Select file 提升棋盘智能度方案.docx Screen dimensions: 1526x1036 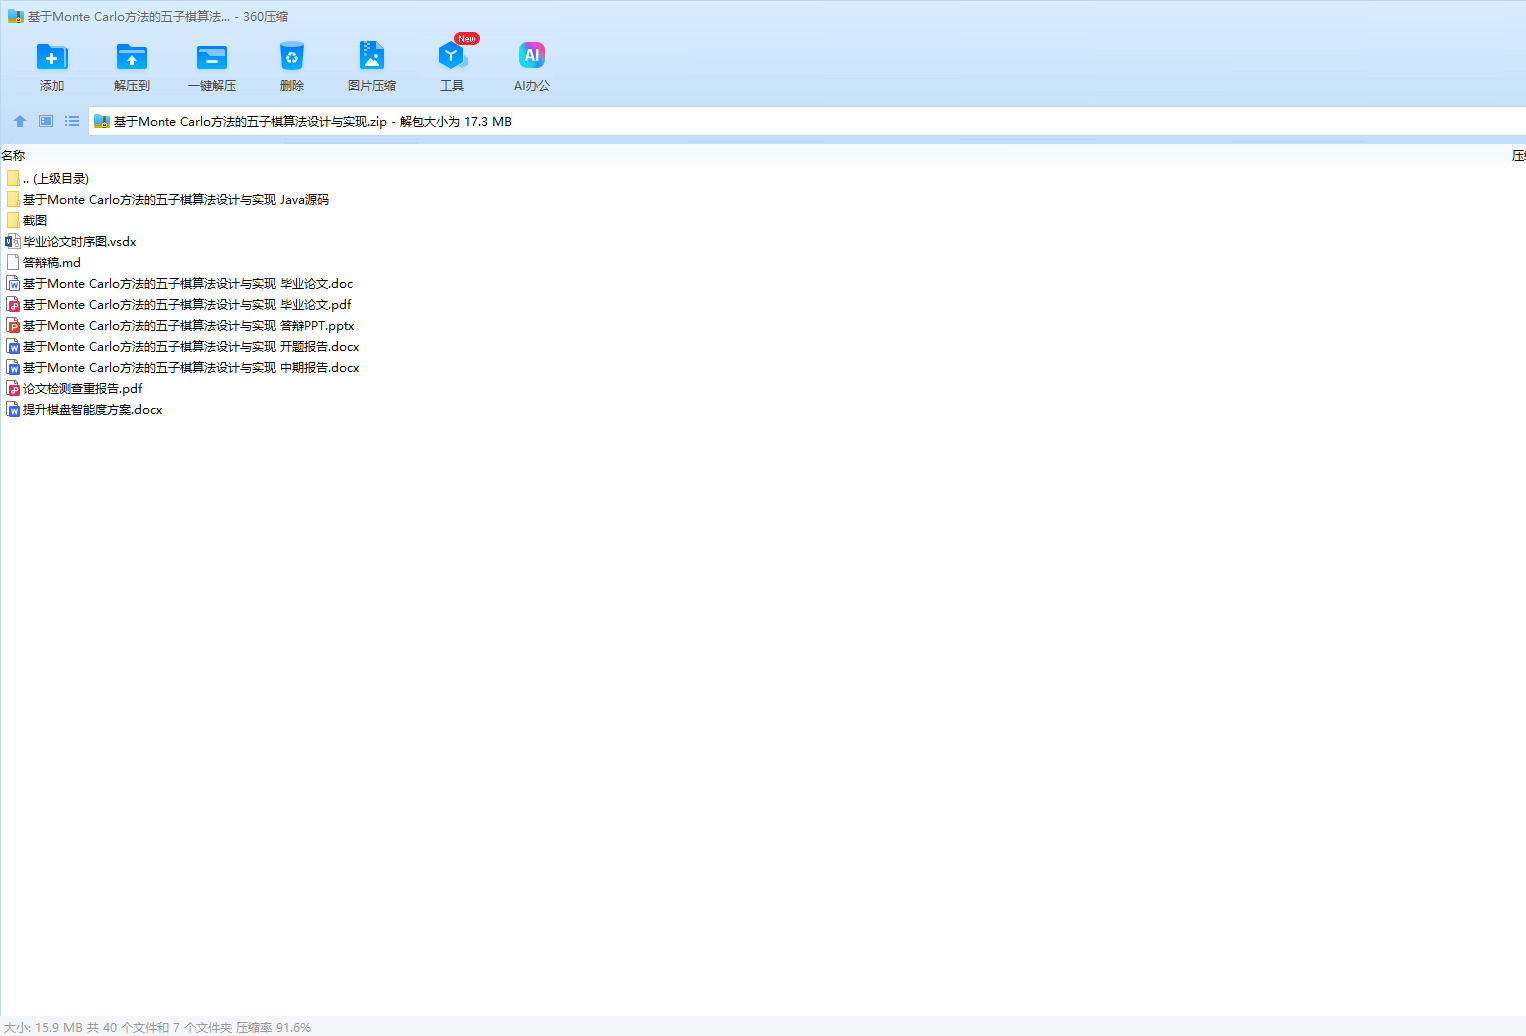[93, 410]
